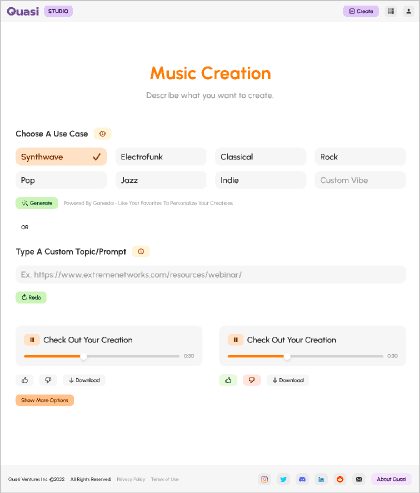Open the LinkedIn icon in footer
The width and height of the screenshot is (420, 493).
point(321,479)
